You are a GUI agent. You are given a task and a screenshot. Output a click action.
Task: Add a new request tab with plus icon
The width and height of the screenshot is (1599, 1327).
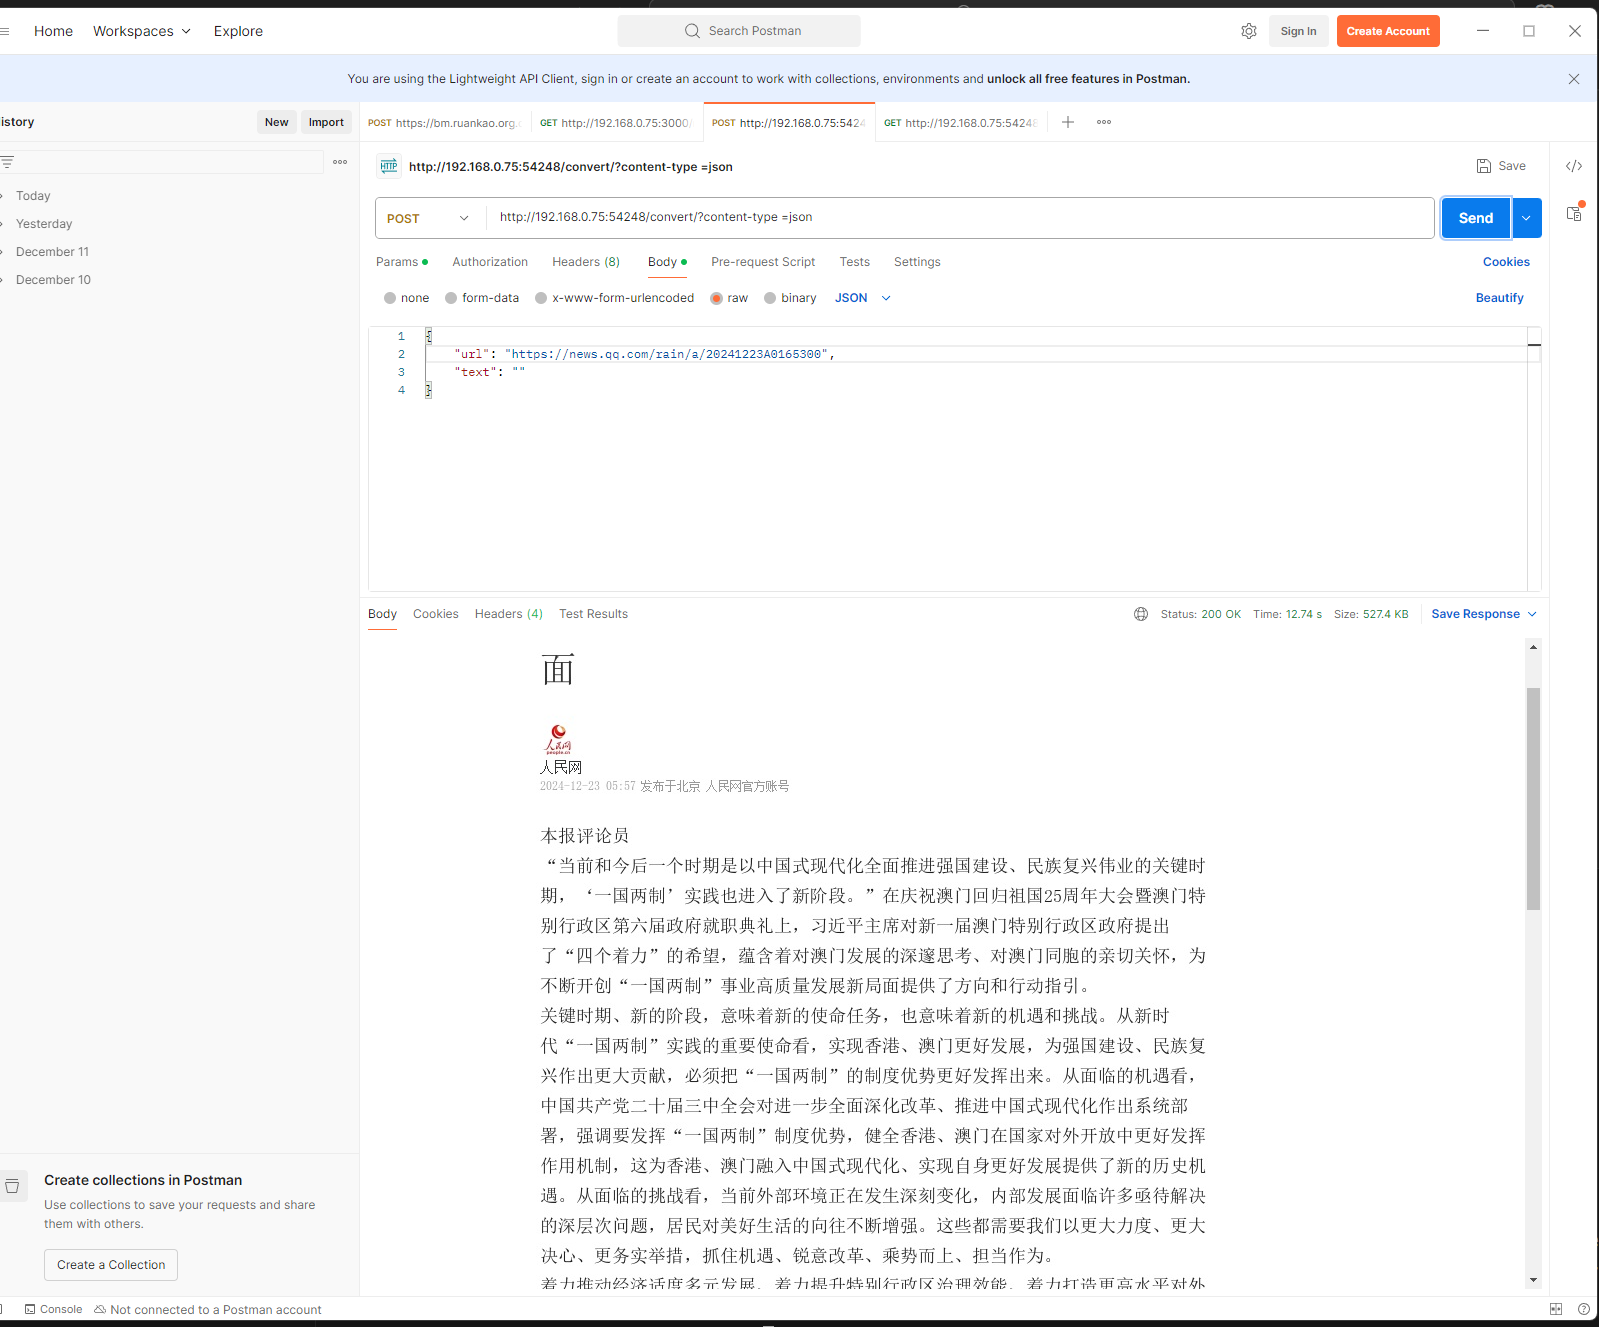tap(1068, 122)
